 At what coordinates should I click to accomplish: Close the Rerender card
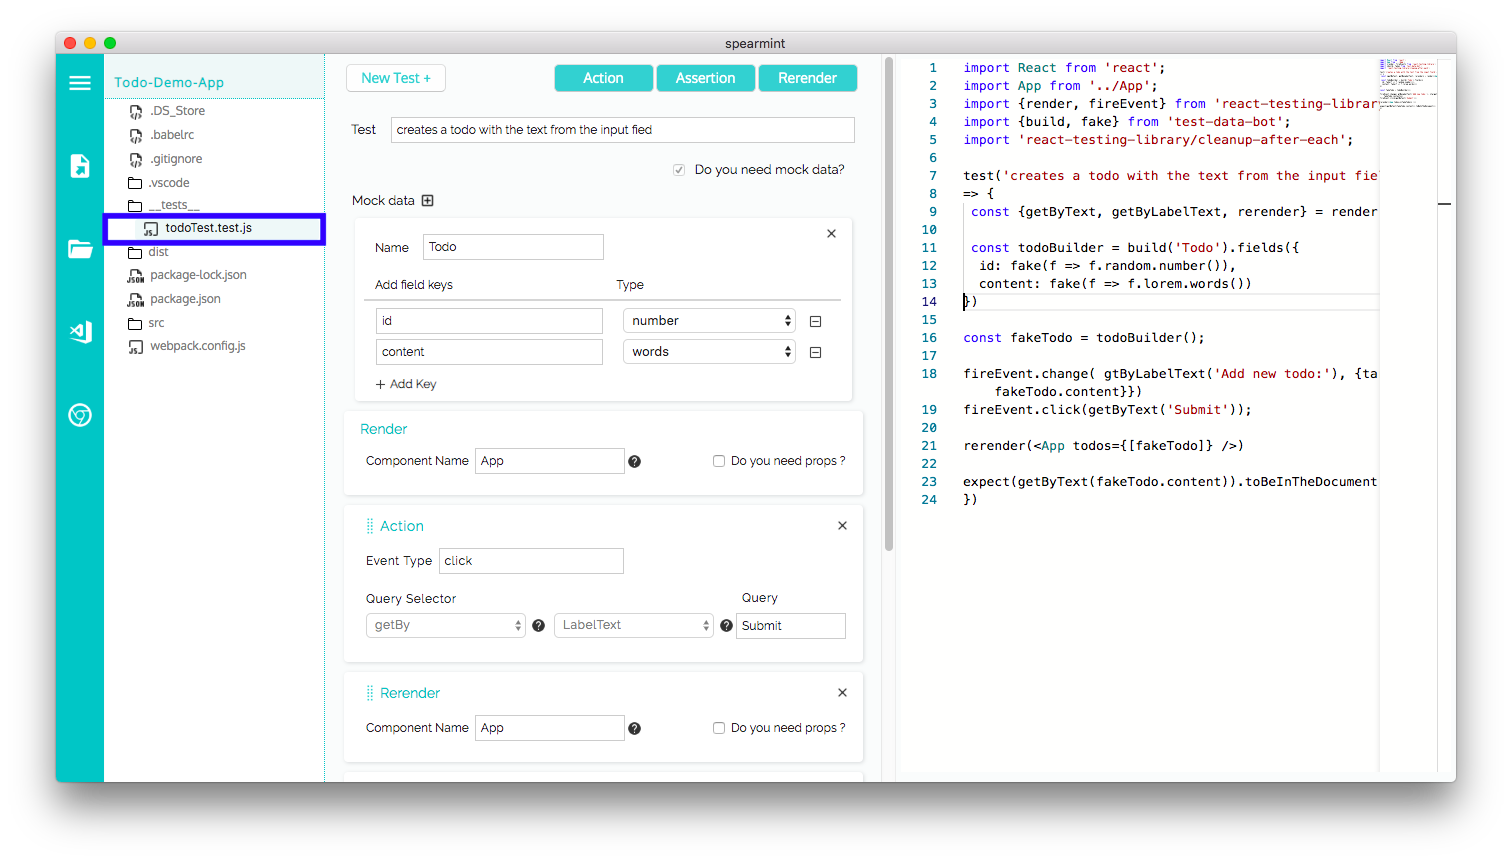842,692
